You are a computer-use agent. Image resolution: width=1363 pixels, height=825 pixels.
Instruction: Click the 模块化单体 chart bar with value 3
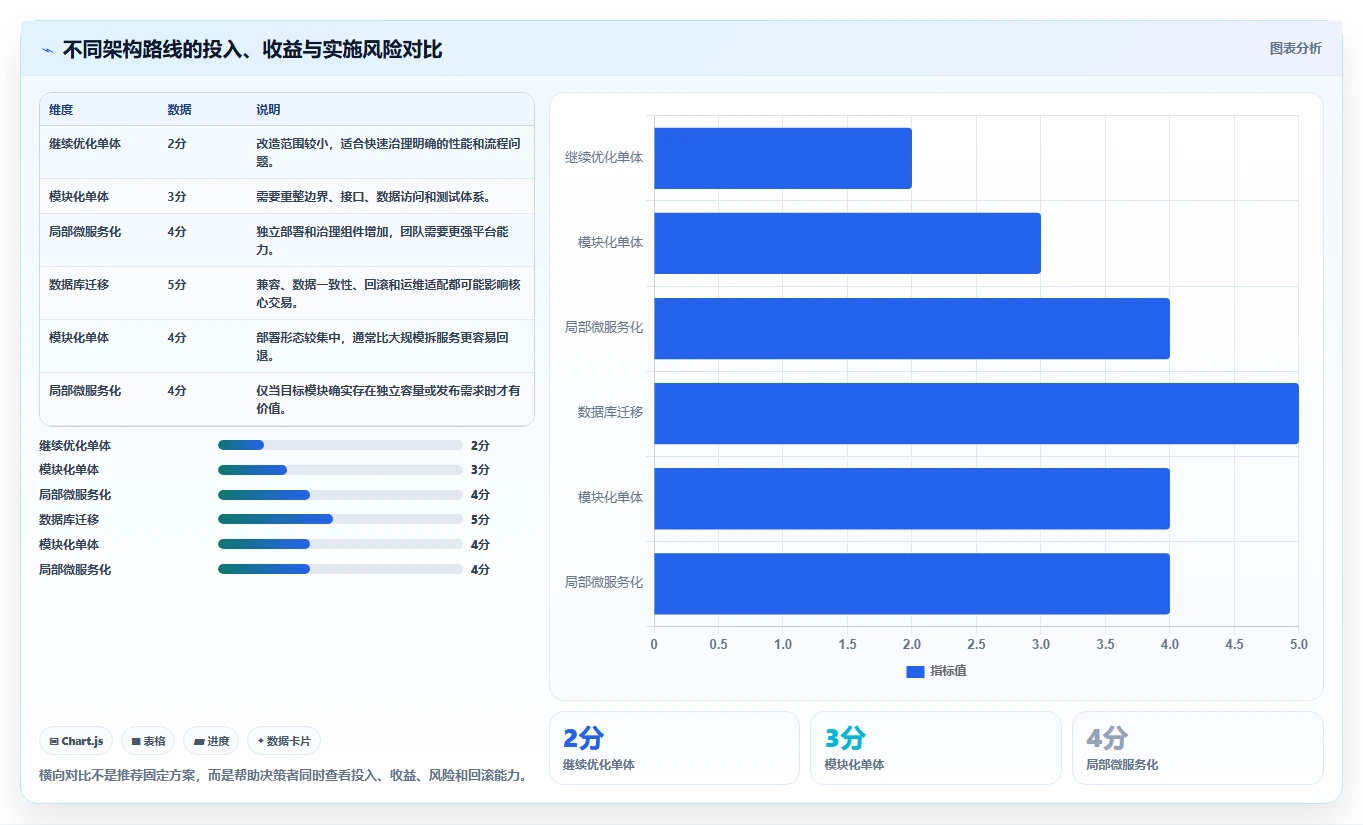click(847, 243)
